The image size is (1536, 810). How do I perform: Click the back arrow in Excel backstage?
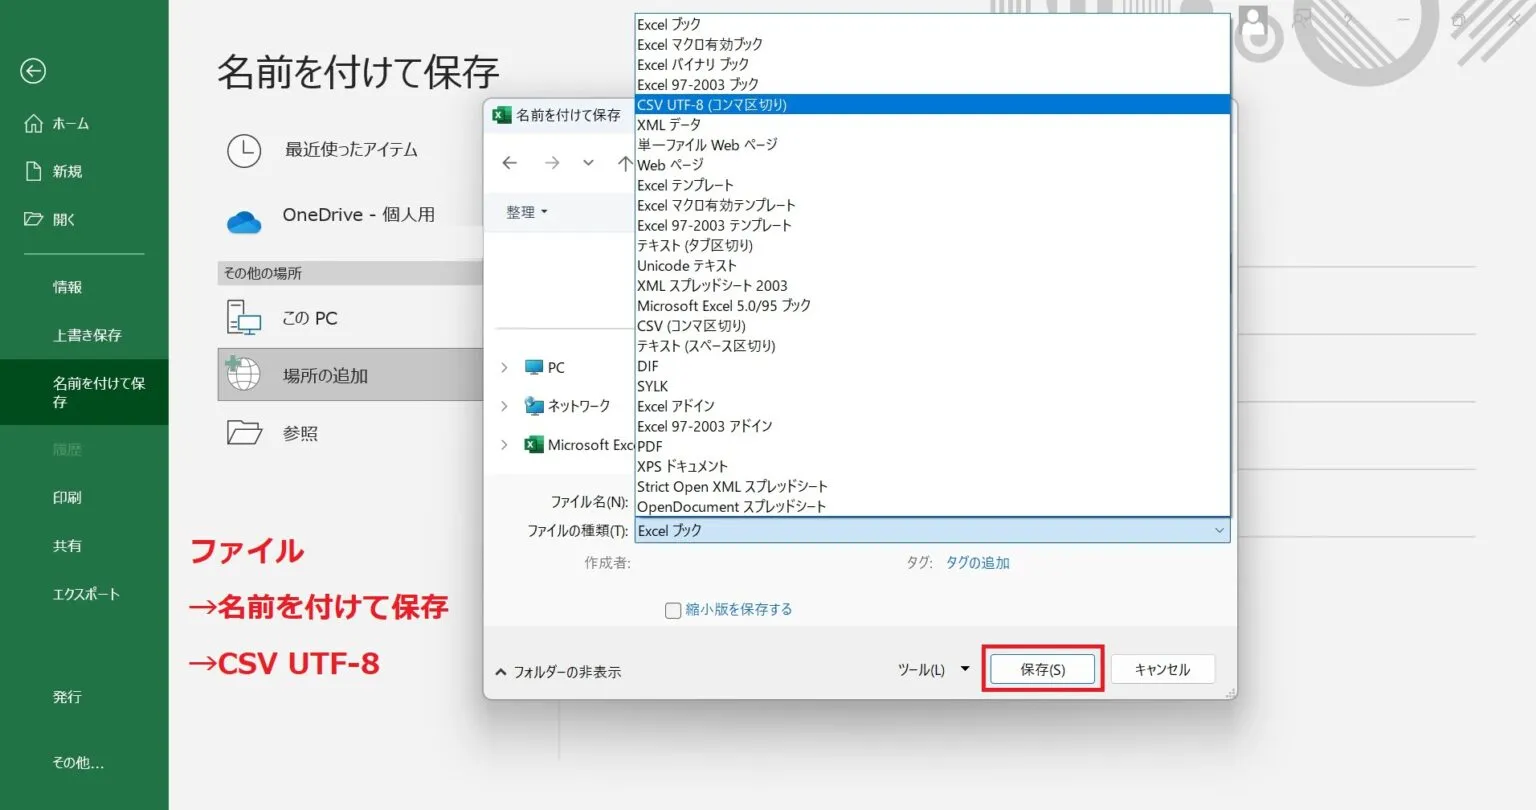pyautogui.click(x=33, y=71)
